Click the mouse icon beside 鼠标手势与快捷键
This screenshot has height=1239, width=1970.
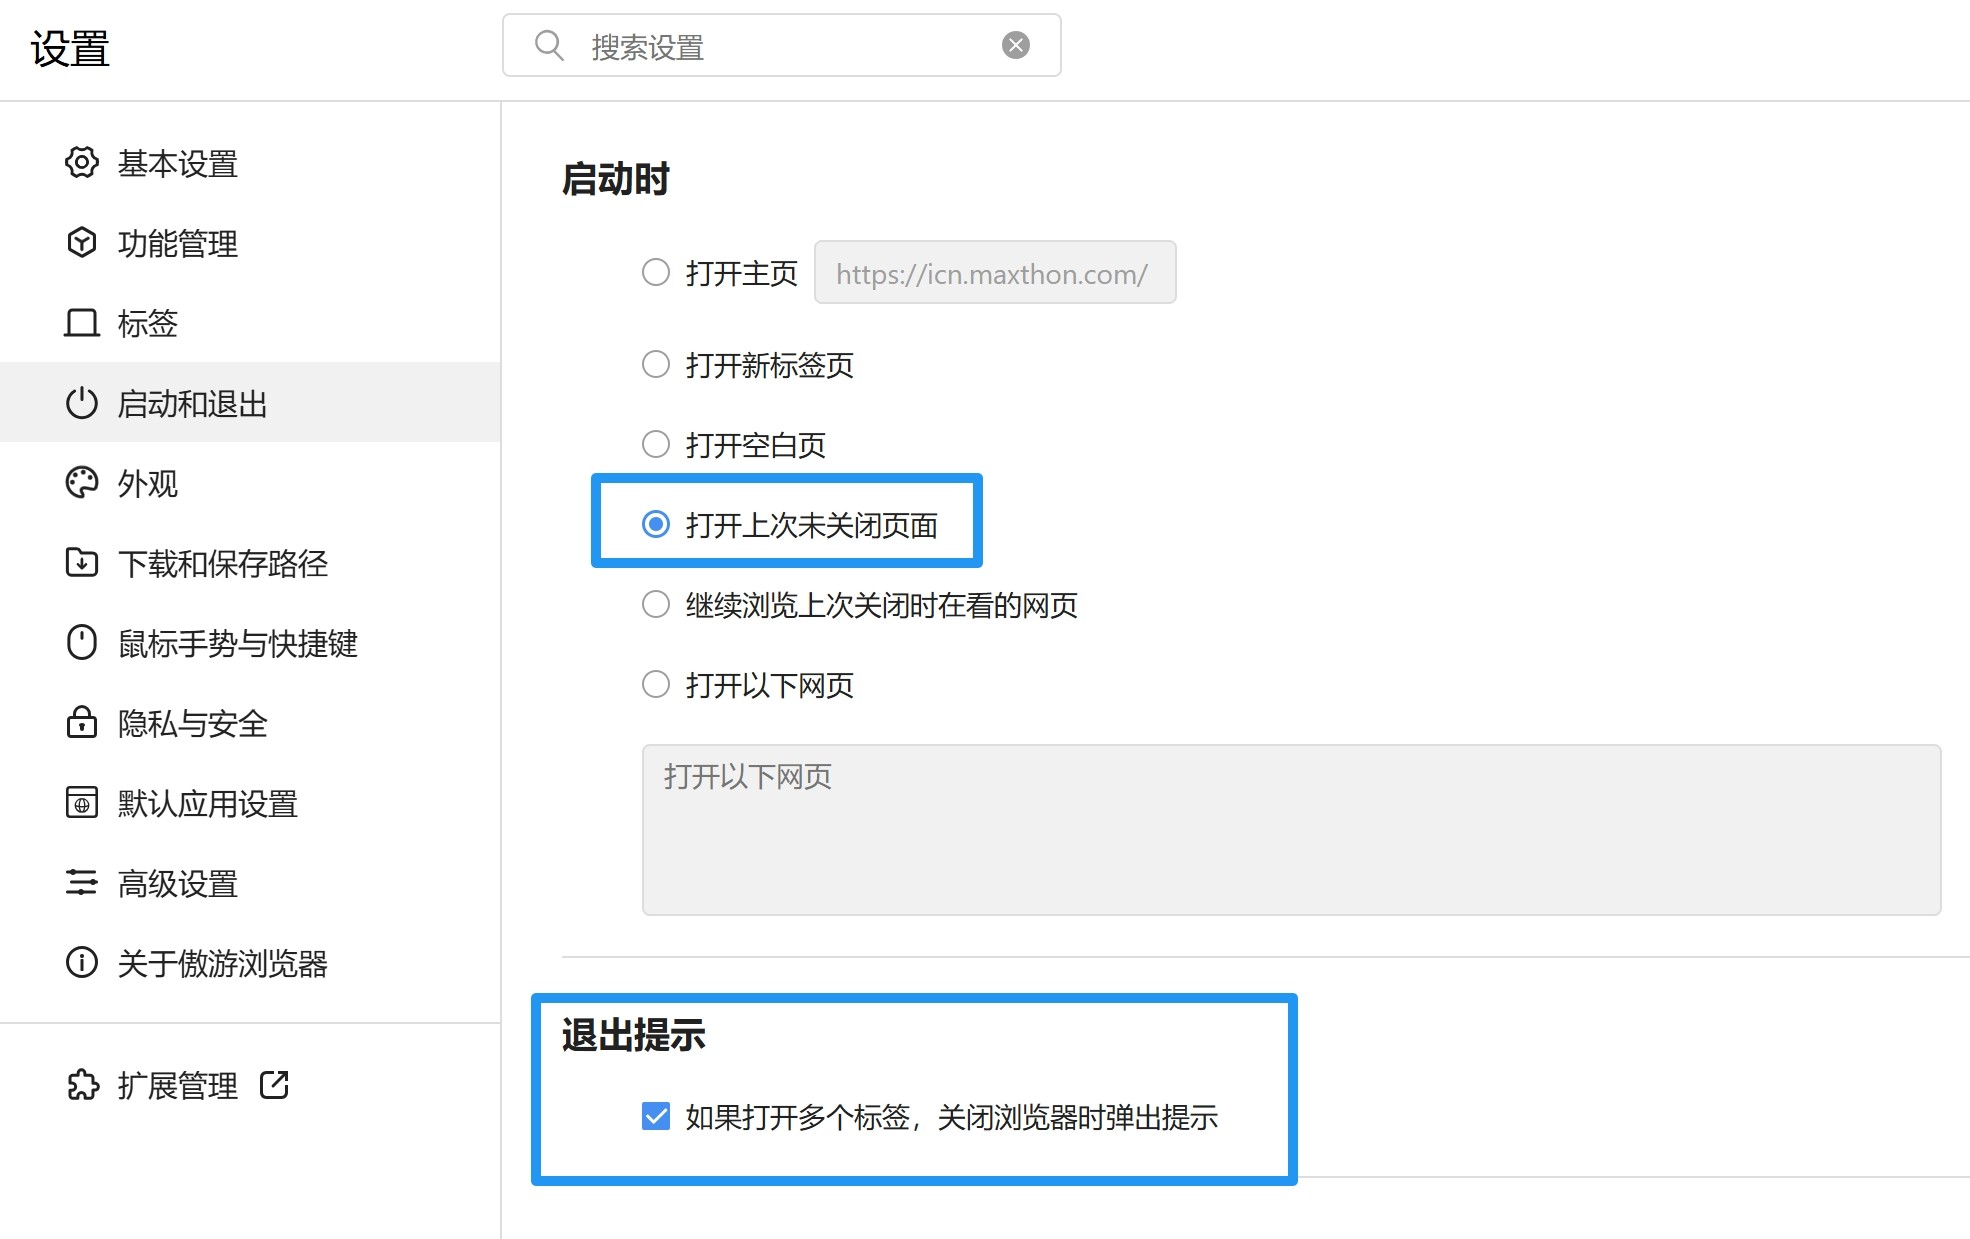point(82,643)
